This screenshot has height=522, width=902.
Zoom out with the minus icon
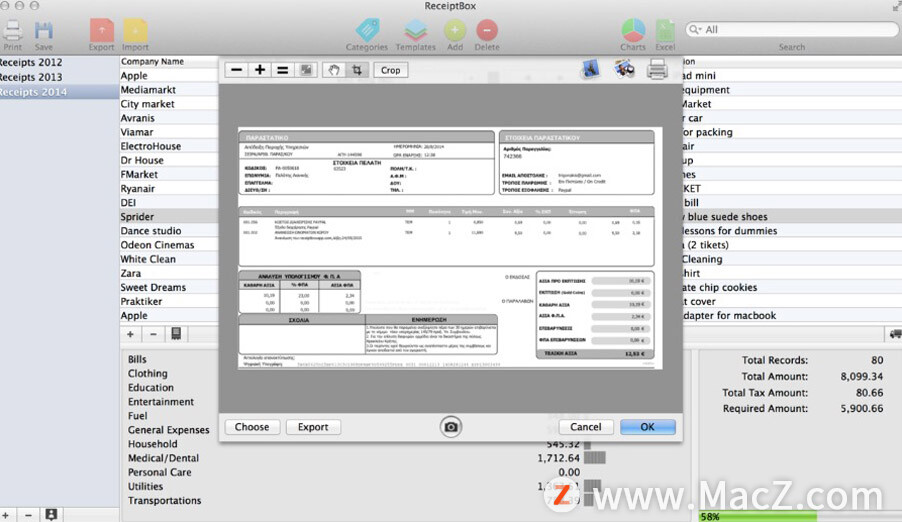tap(236, 70)
